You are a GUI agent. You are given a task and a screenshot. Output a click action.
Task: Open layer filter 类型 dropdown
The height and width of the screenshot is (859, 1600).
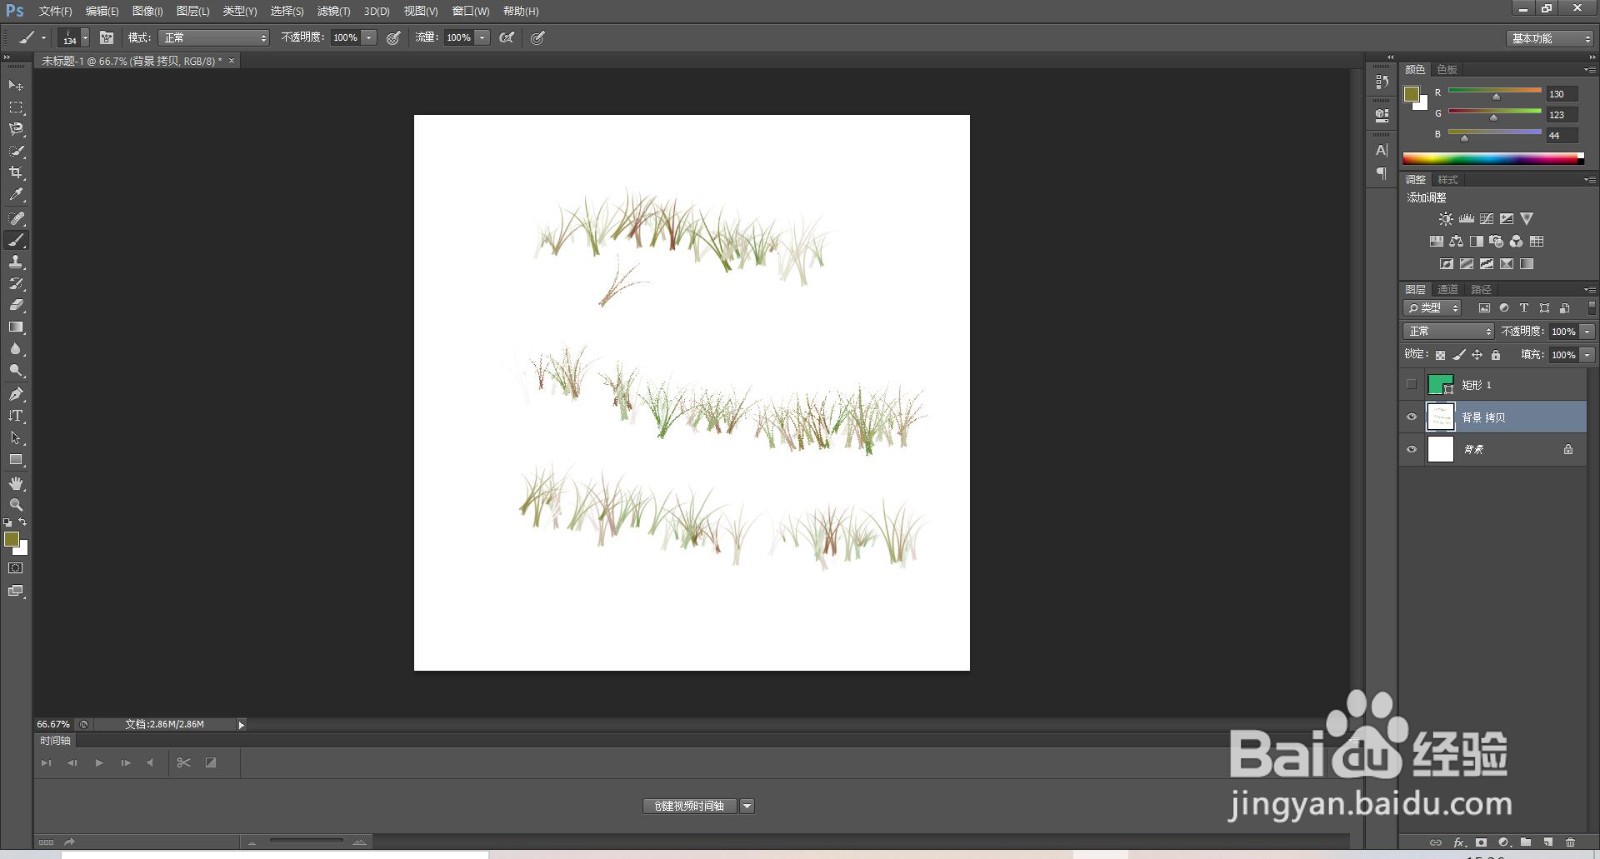(x=1432, y=308)
